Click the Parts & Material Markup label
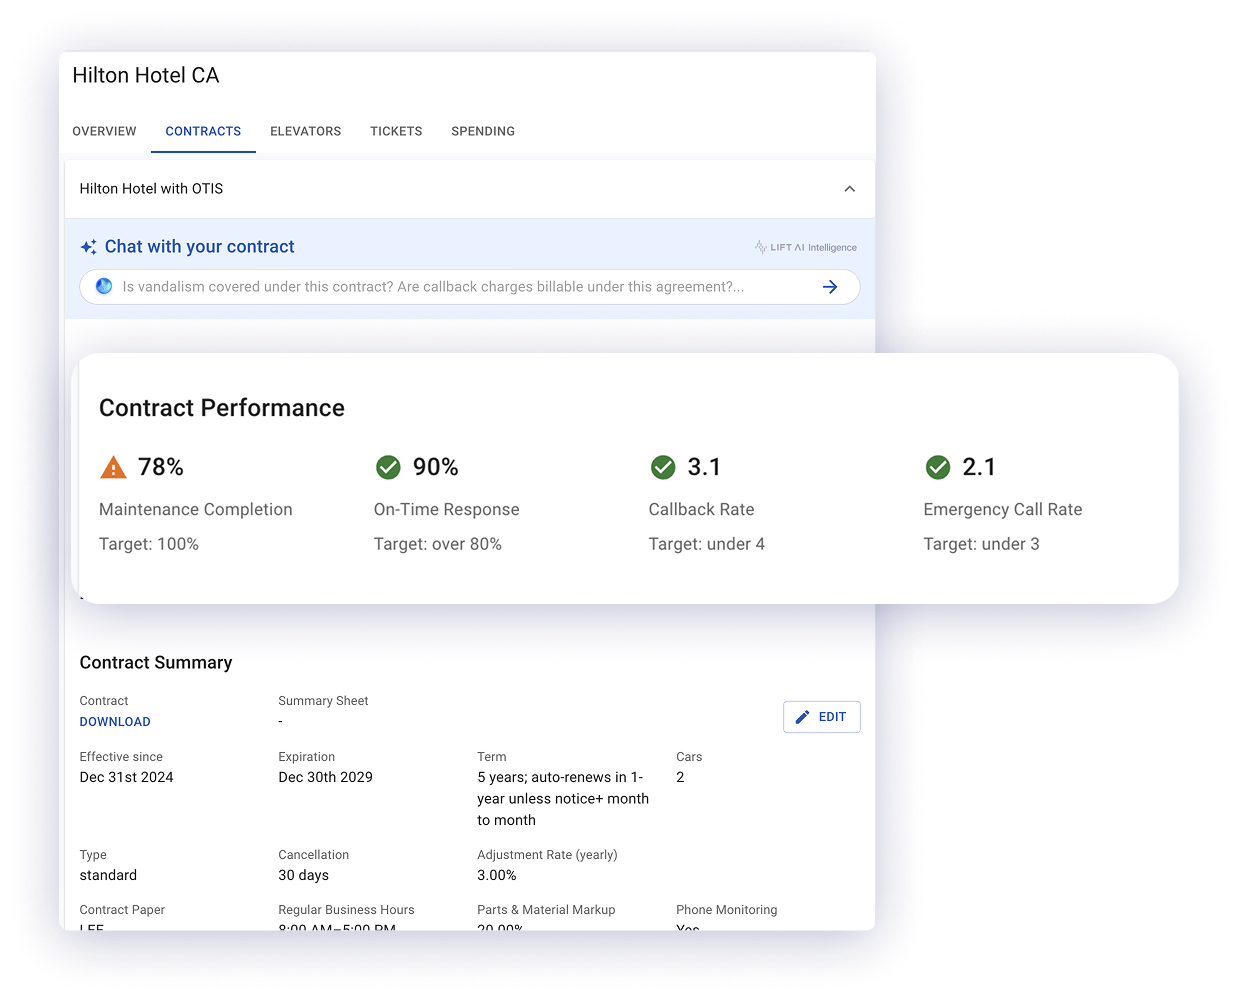1239x999 pixels. point(546,910)
